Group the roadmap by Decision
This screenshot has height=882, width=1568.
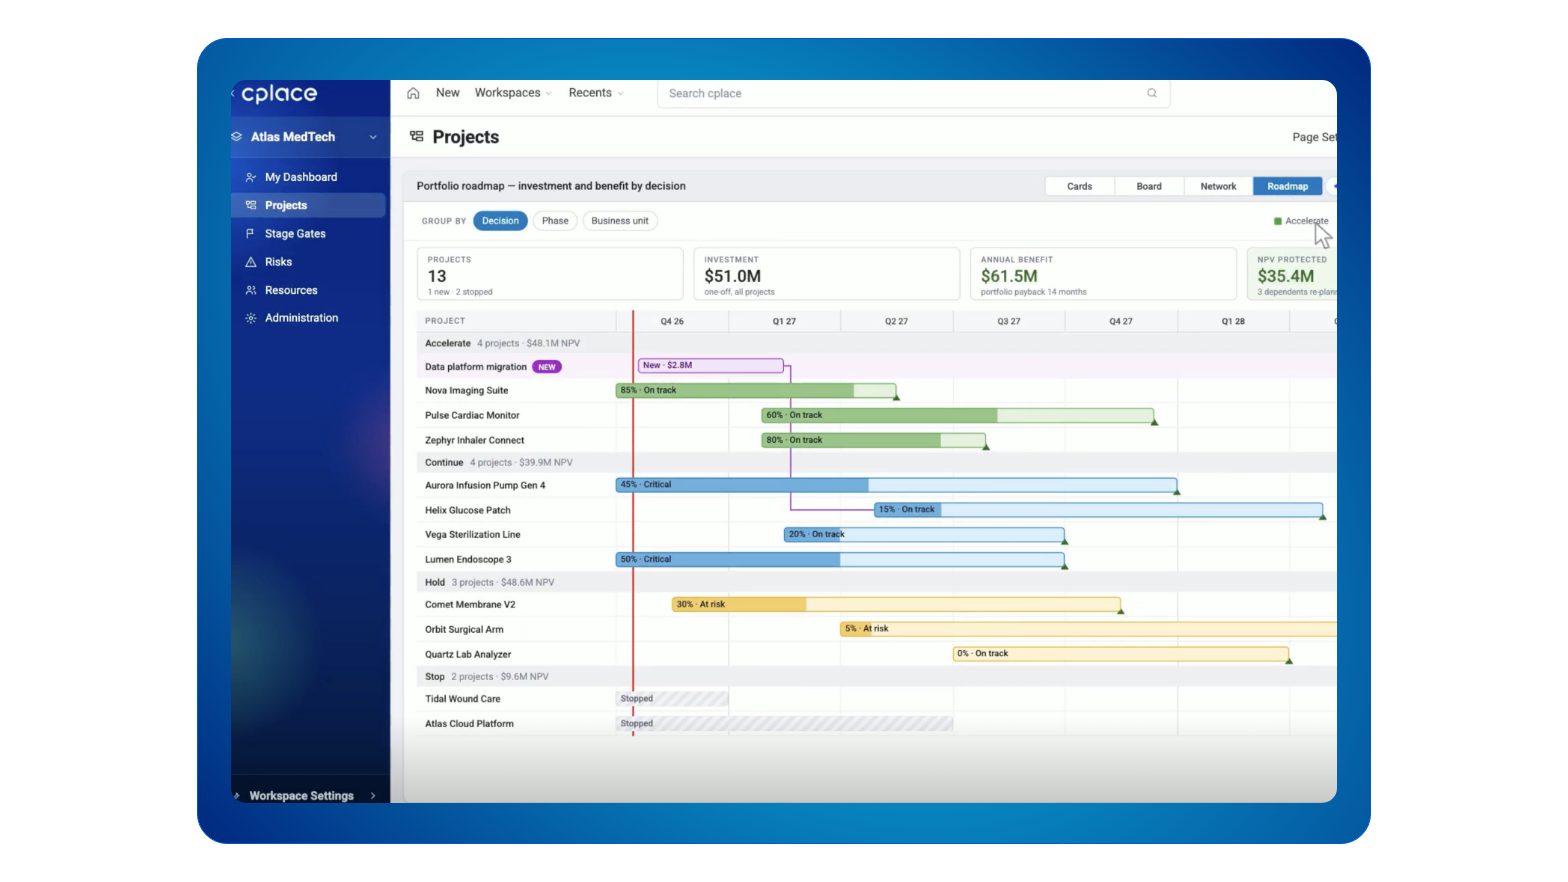coord(500,221)
